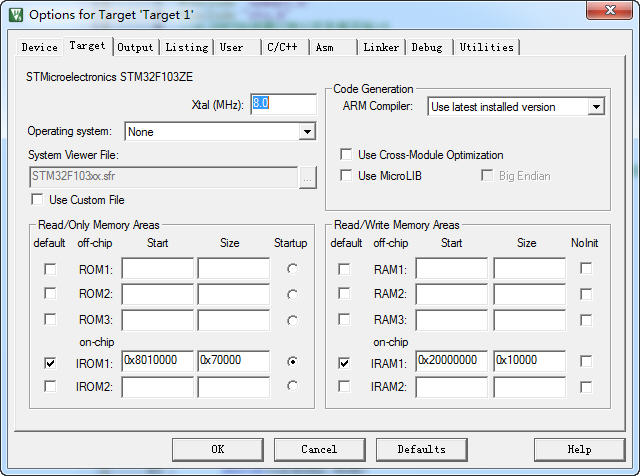
Task: Expand the Operating system dropdown
Action: coord(307,131)
